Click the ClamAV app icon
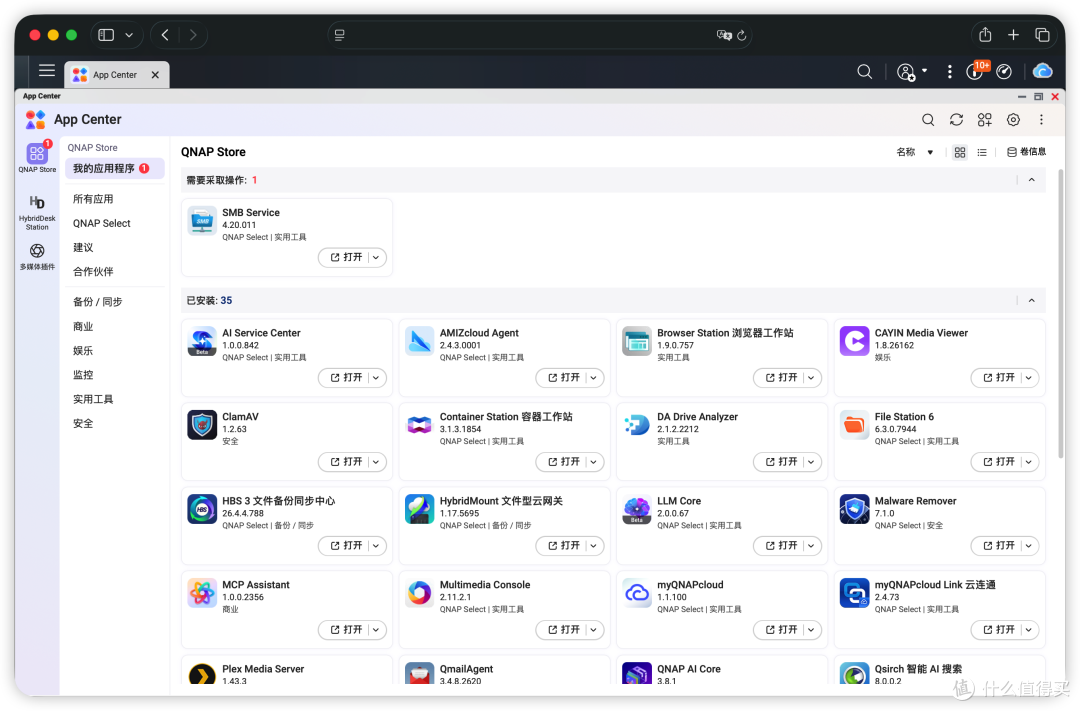 (202, 425)
